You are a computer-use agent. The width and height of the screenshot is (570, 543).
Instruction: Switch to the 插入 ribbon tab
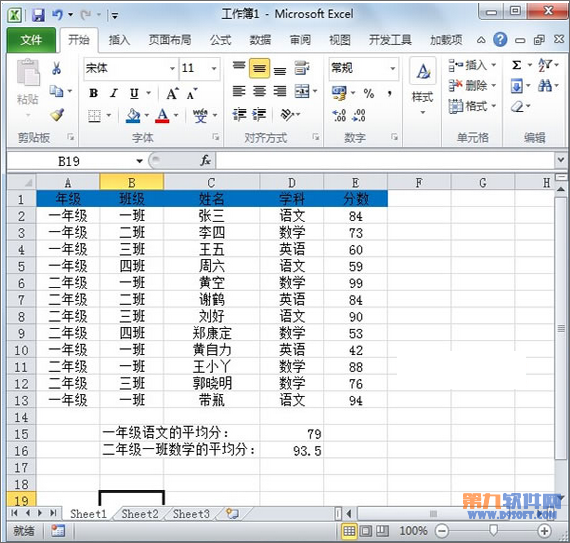pyautogui.click(x=119, y=40)
